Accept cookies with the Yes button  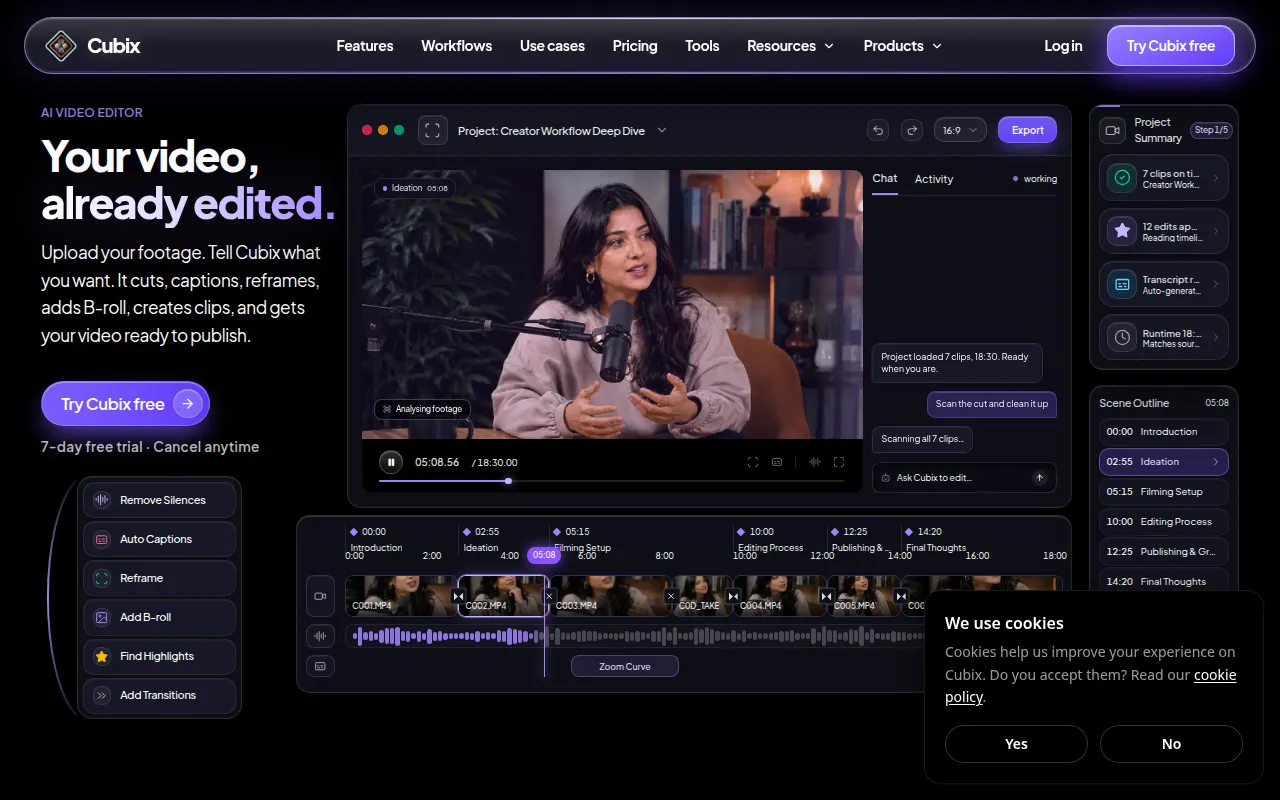coord(1016,744)
